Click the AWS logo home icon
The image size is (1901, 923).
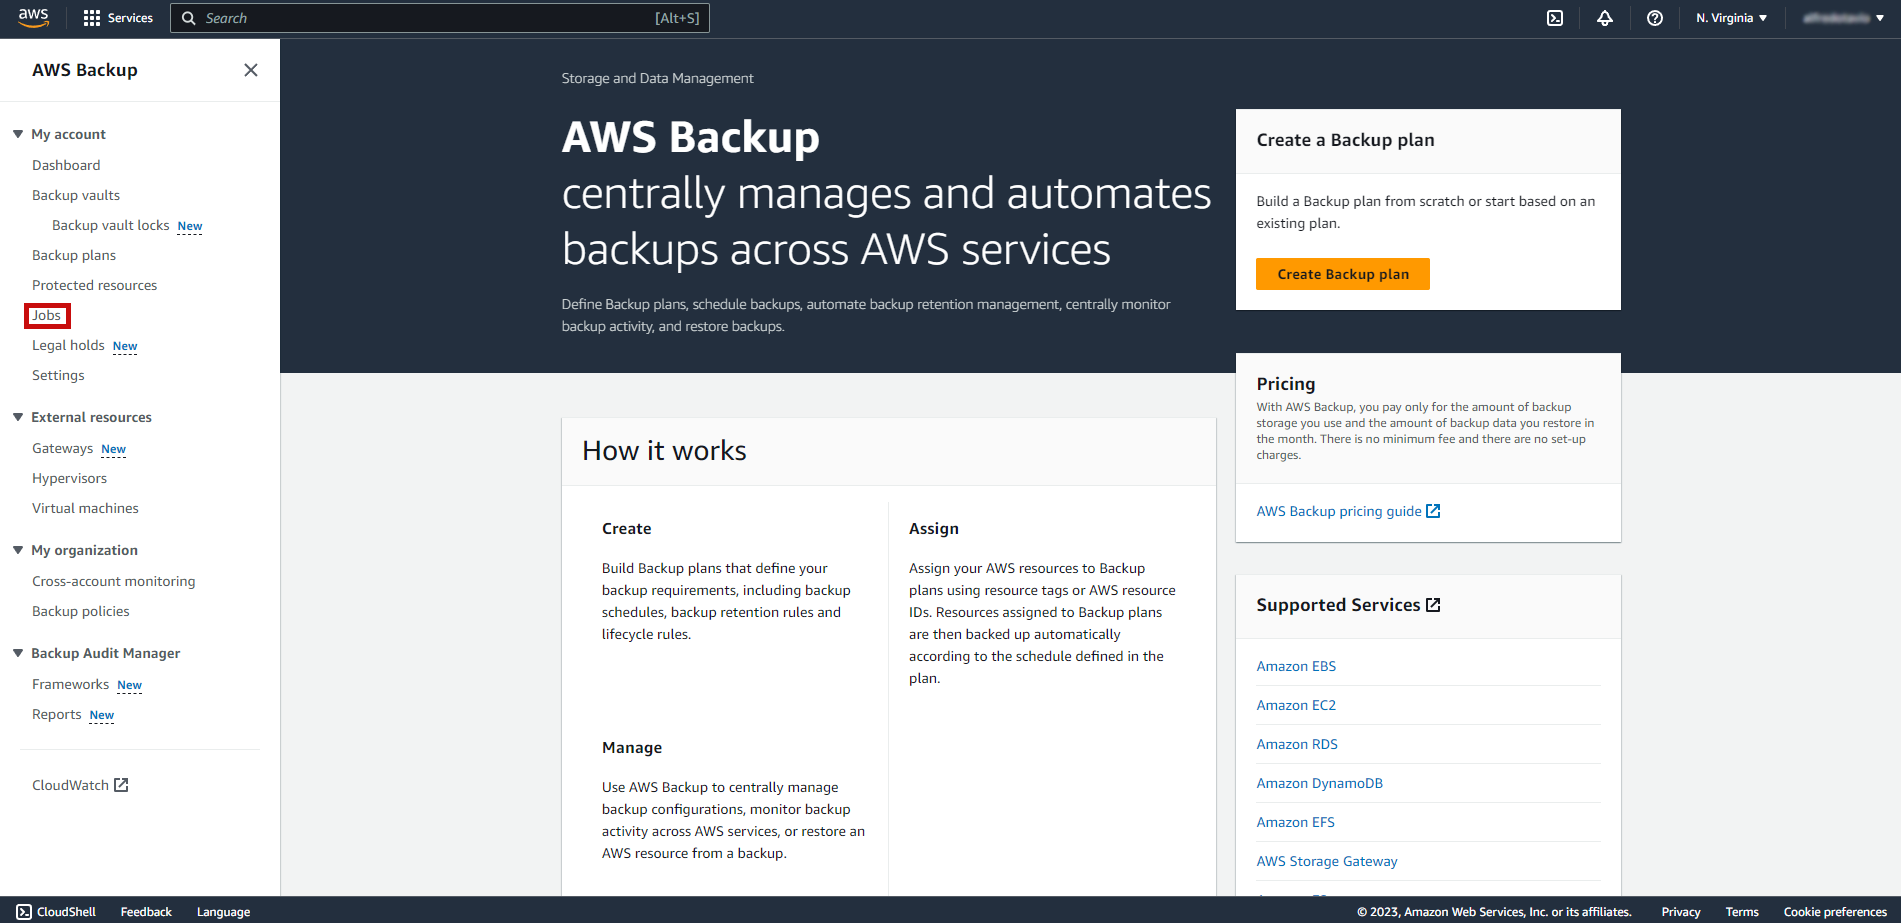33,18
